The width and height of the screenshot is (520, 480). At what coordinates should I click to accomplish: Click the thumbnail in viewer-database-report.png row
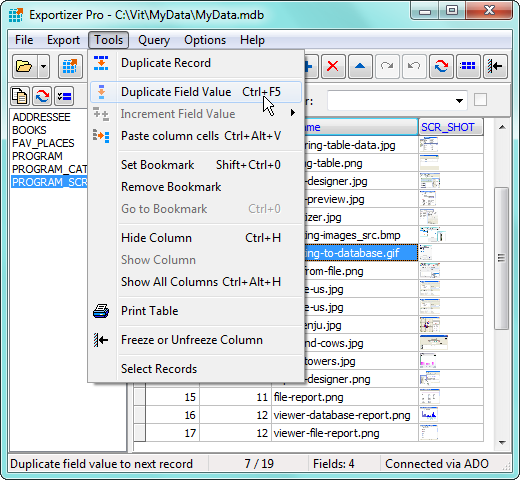(429, 415)
